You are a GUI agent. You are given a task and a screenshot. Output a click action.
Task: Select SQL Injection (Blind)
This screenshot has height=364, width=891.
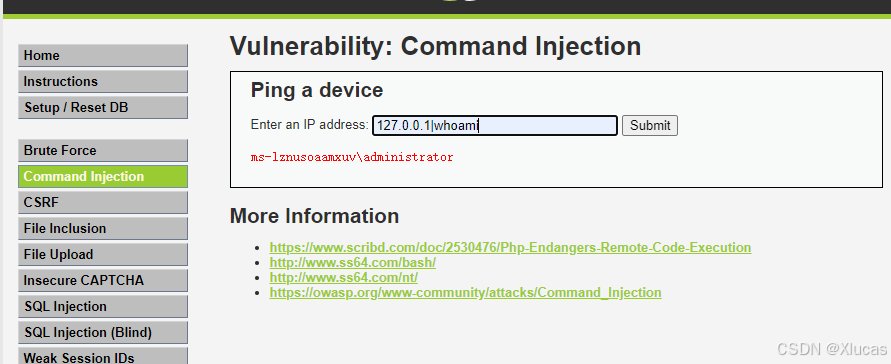click(103, 332)
